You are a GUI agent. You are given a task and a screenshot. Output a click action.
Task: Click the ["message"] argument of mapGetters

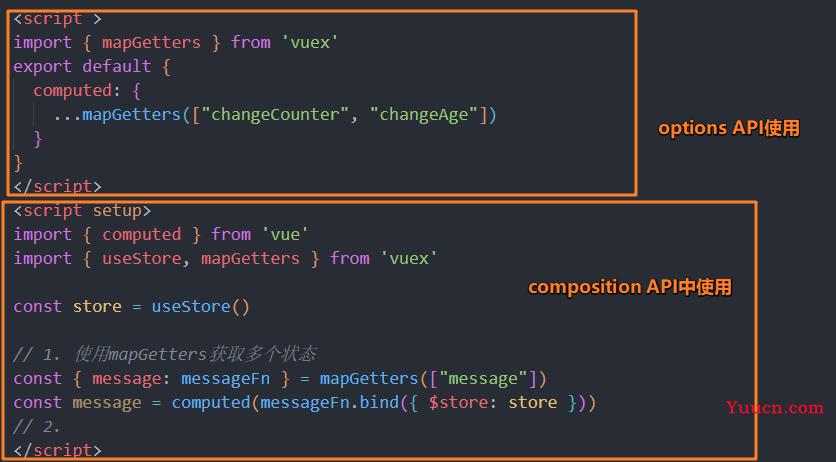483,379
